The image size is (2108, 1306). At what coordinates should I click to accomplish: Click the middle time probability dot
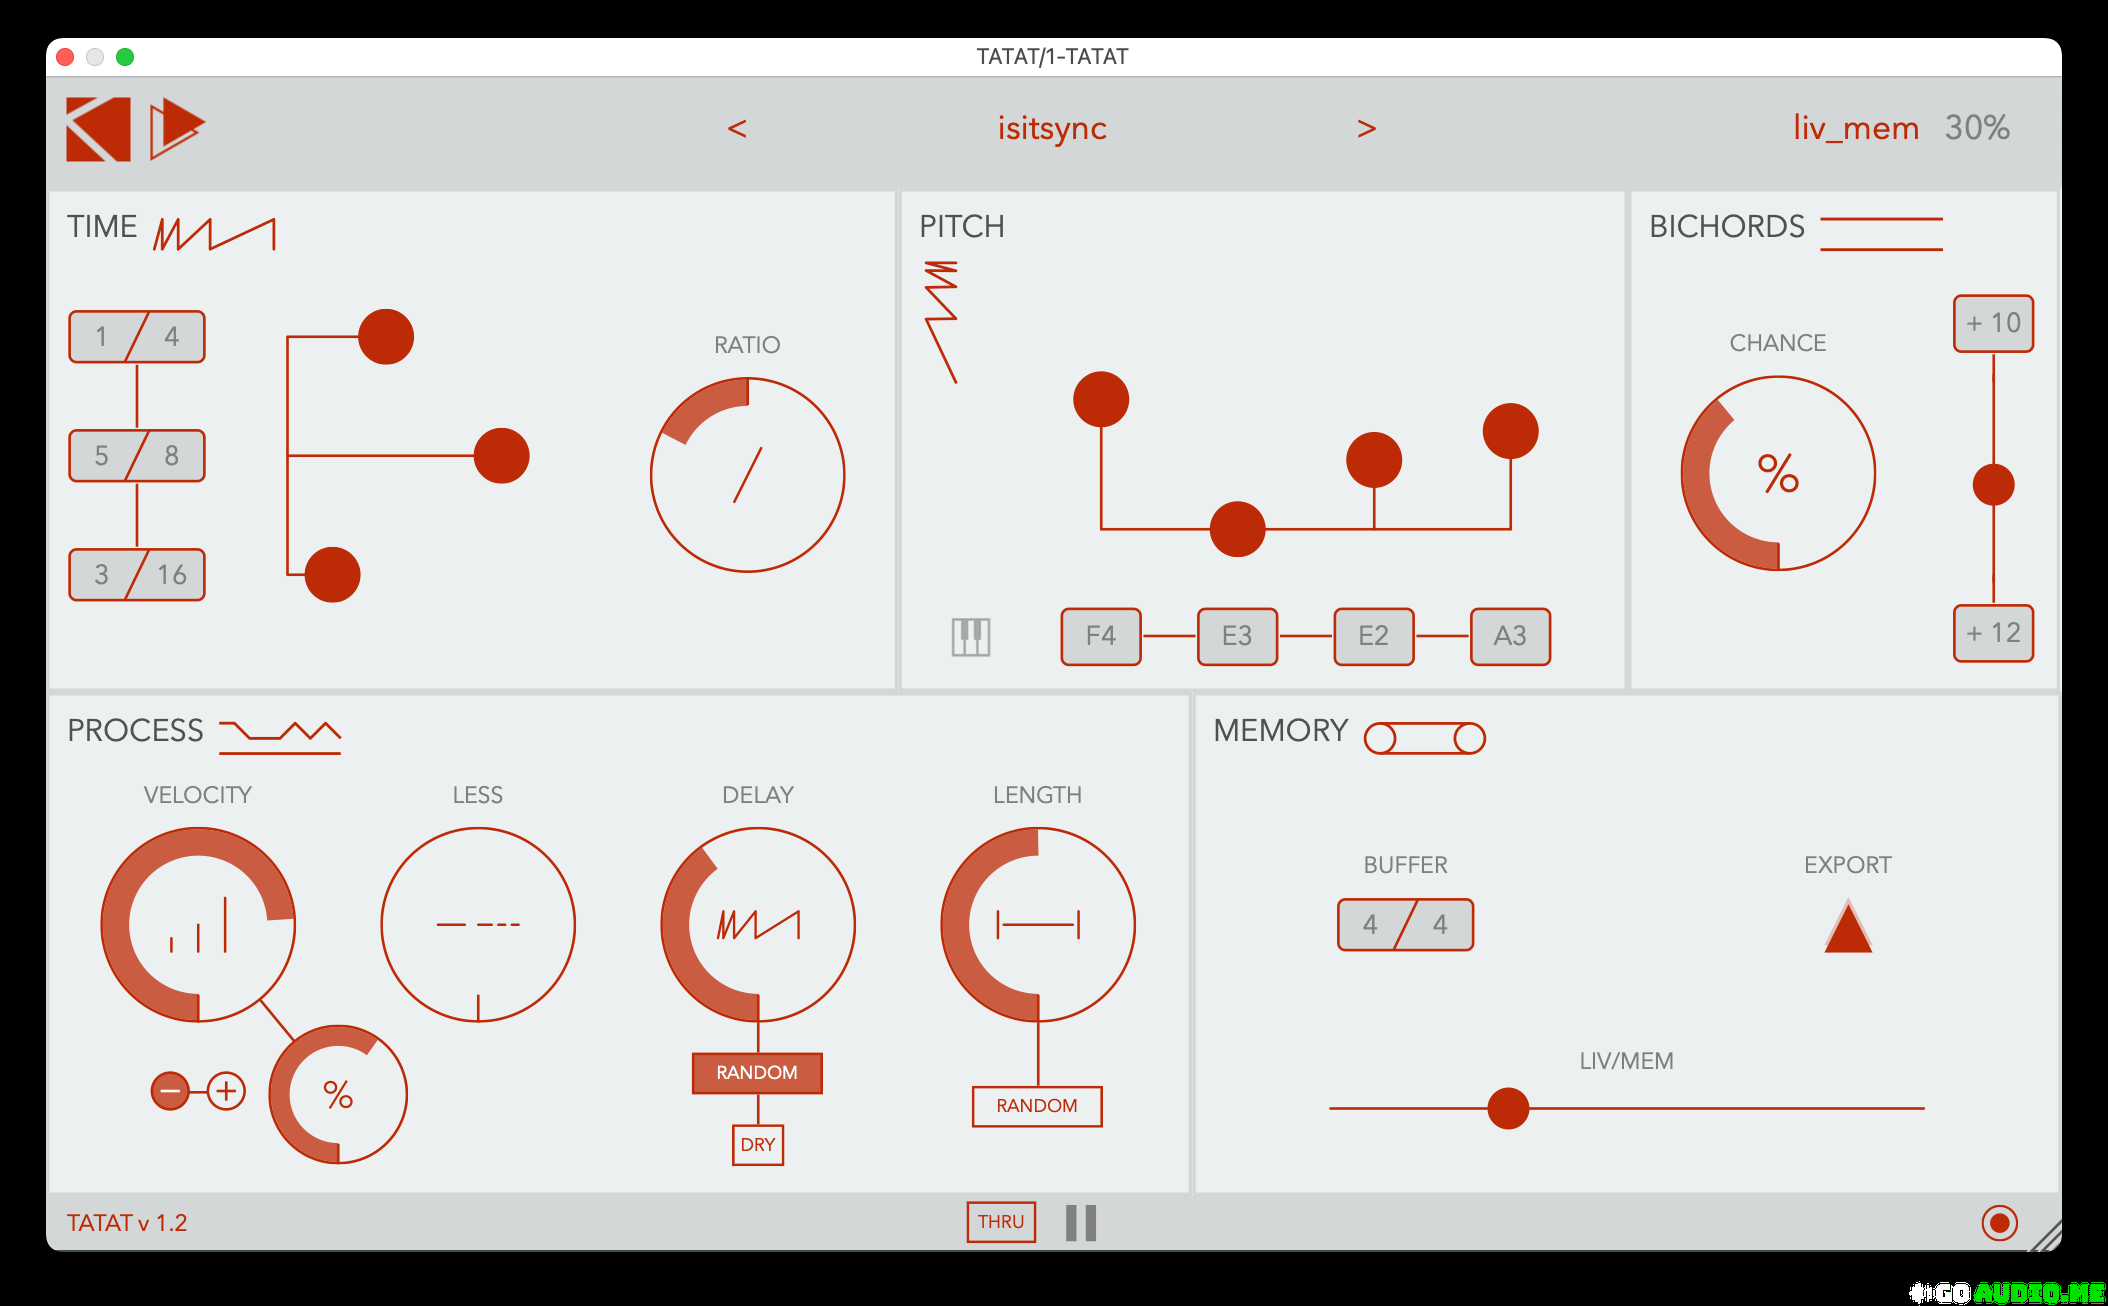click(x=502, y=456)
